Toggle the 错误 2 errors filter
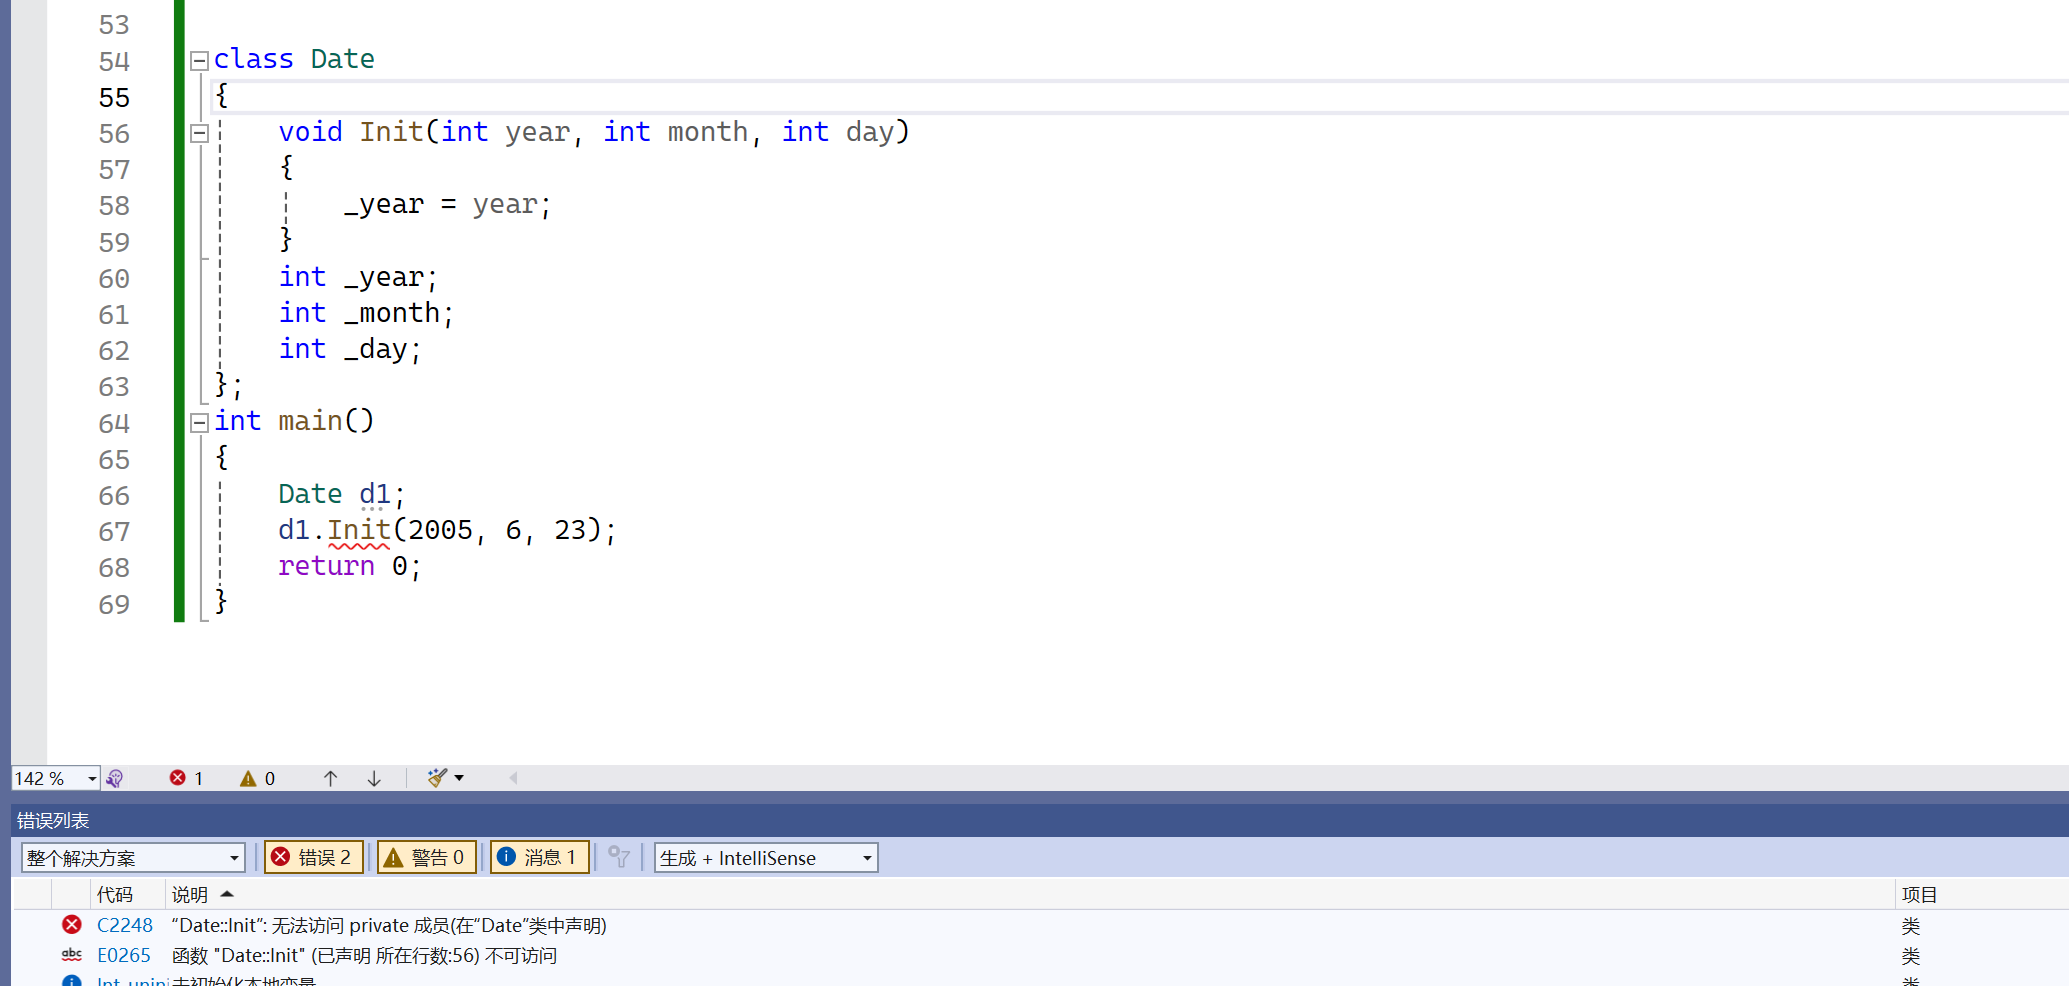Screen dimensions: 2069x986 click(313, 858)
